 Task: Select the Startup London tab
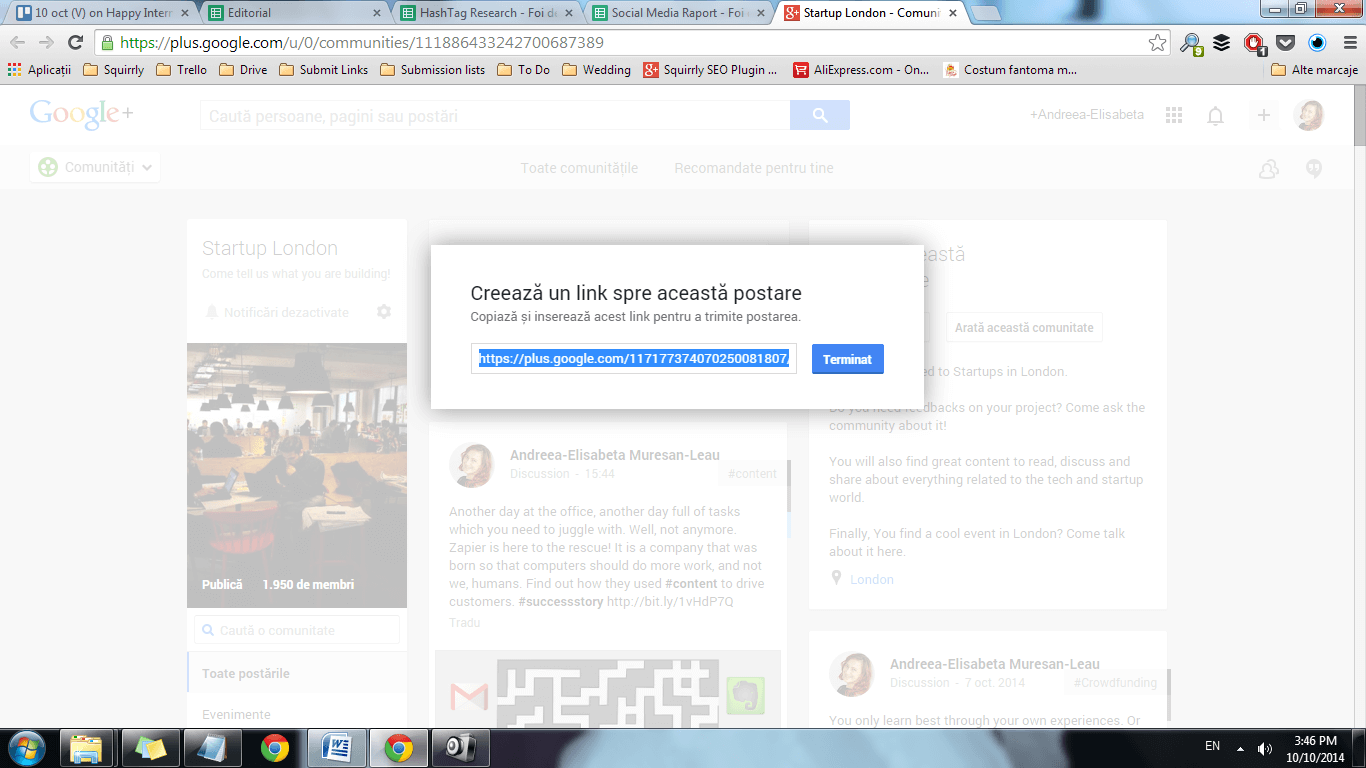(x=873, y=13)
